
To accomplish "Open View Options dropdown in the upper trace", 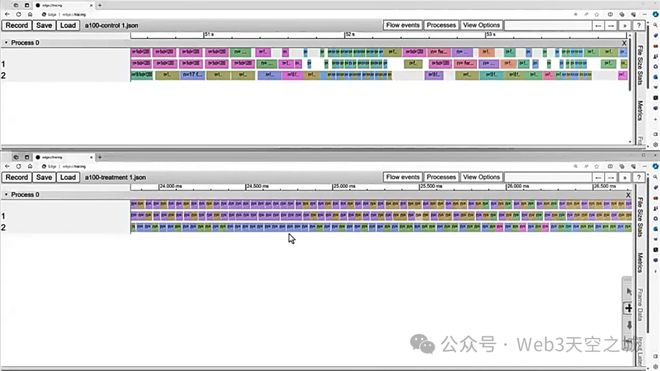I will pyautogui.click(x=481, y=25).
